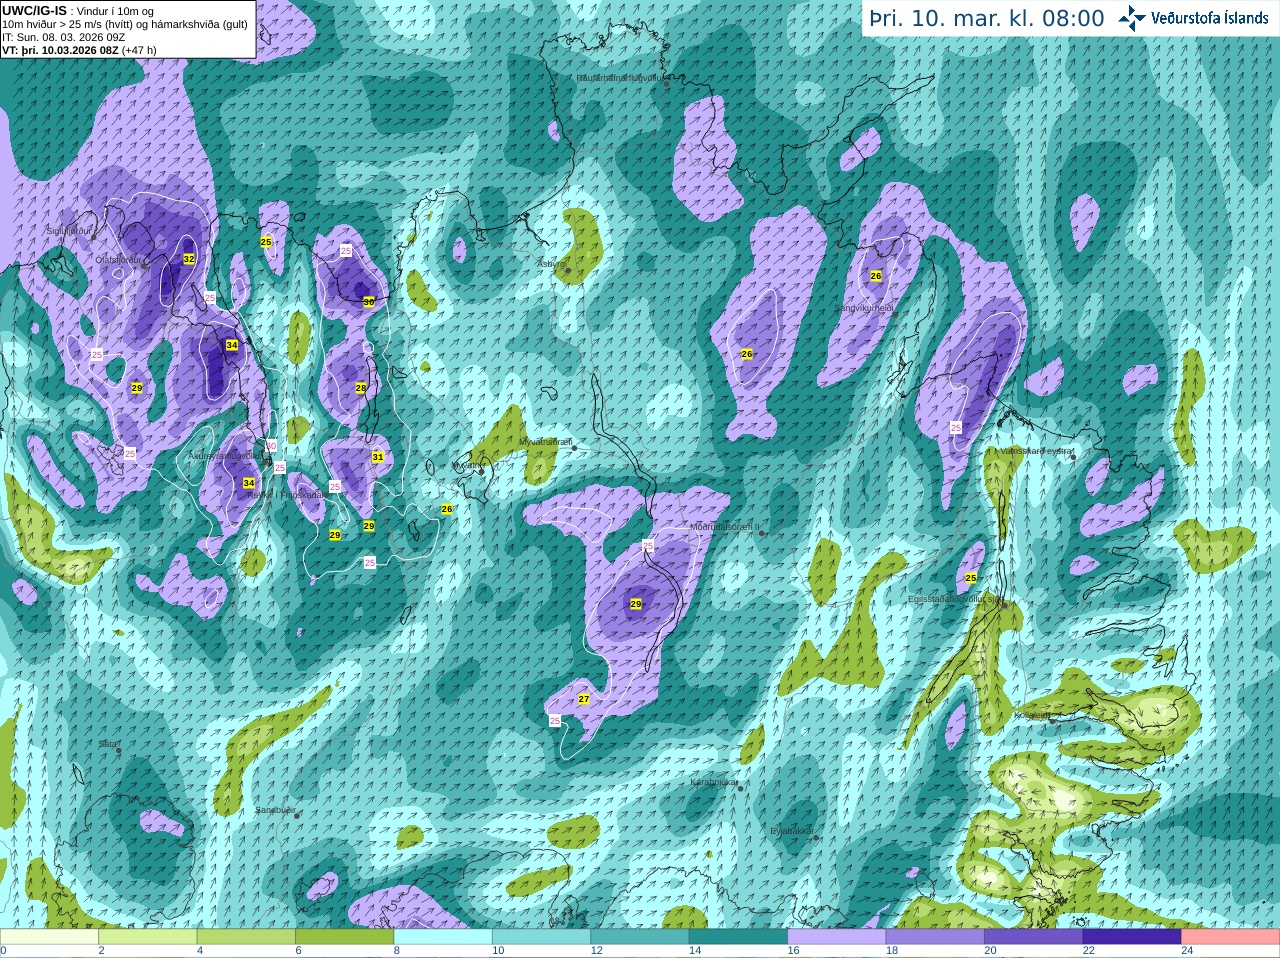The image size is (1280, 958).
Task: Click the Mývatnsöræfi station label
Action: click(545, 441)
